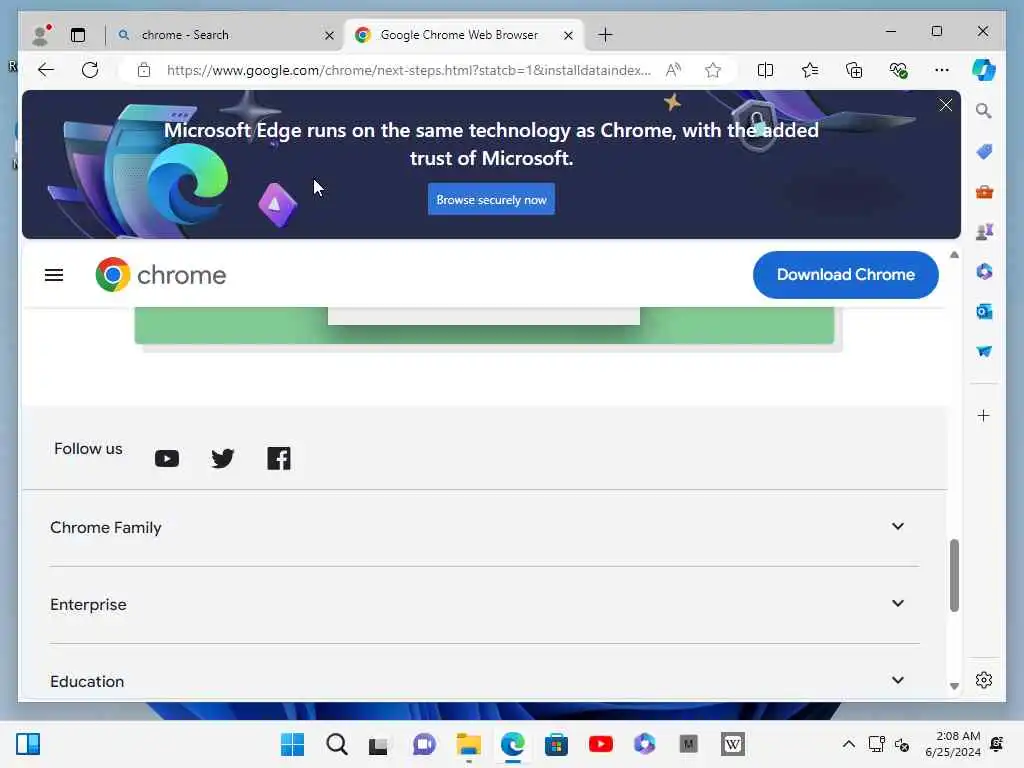Expand the Chrome Family section
This screenshot has height=768, width=1024.
tap(485, 528)
